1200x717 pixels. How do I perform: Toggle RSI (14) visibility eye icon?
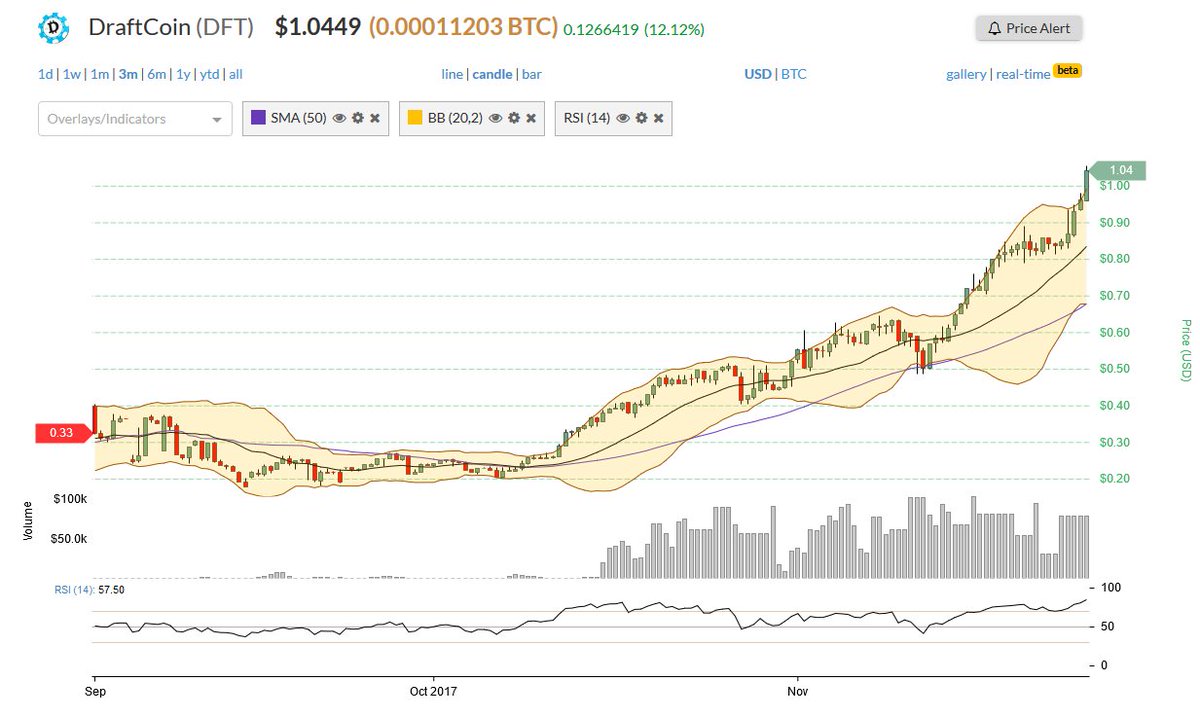coord(622,118)
